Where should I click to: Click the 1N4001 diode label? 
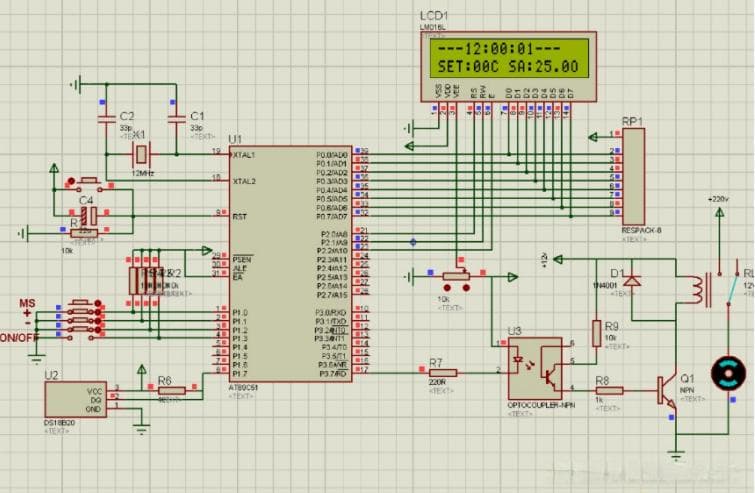[x=604, y=285]
